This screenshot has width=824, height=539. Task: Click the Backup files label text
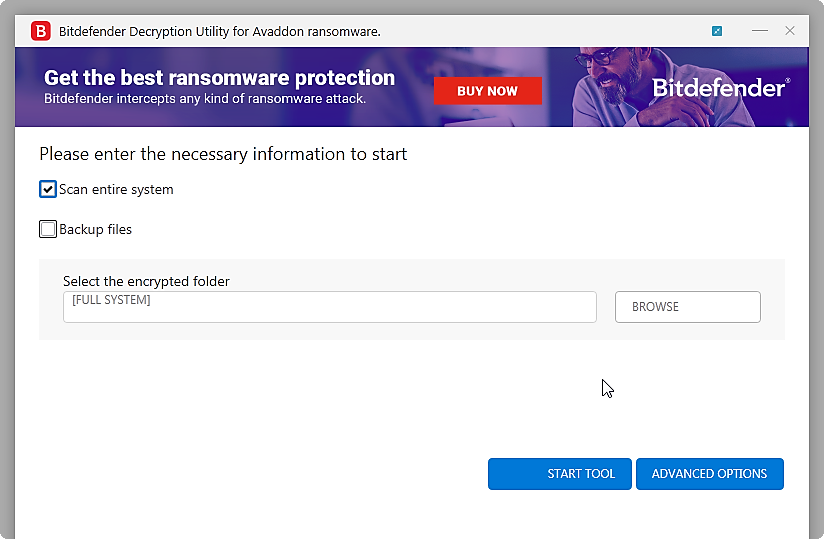[95, 229]
